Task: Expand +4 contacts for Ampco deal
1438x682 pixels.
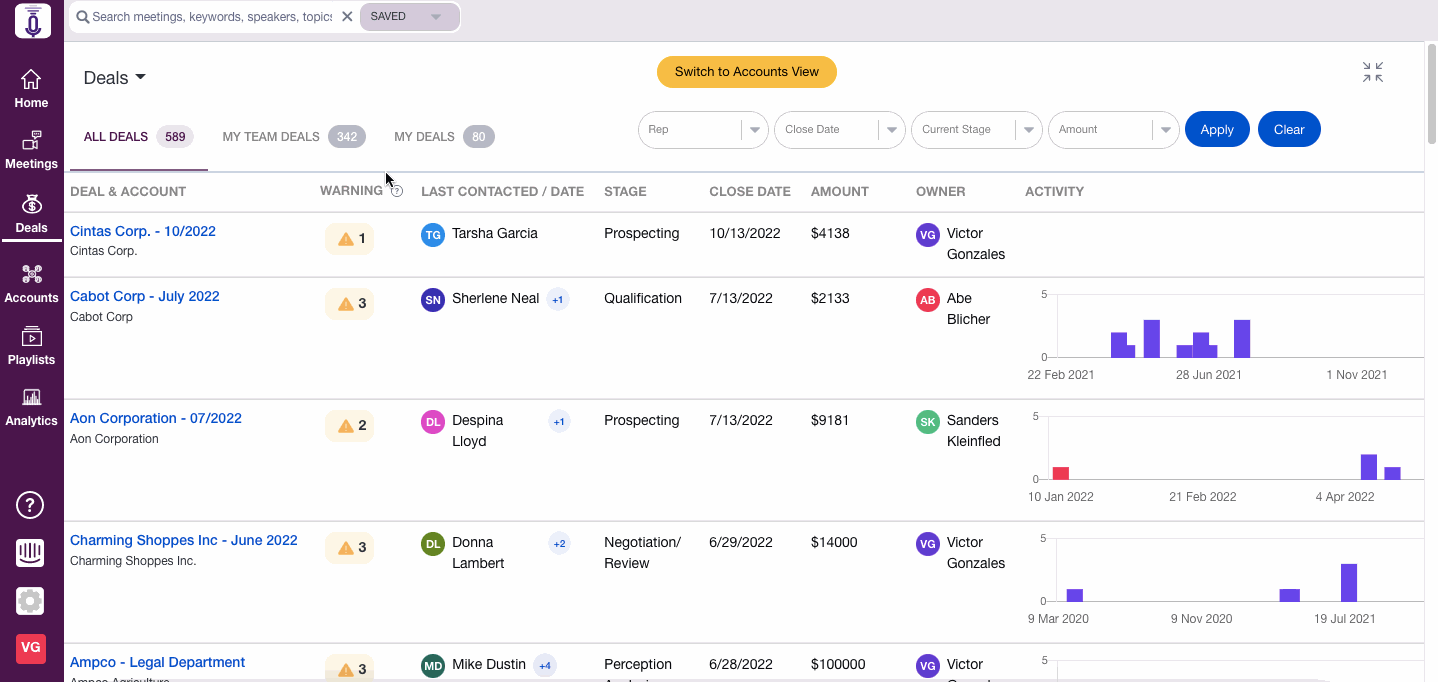Action: tap(545, 666)
